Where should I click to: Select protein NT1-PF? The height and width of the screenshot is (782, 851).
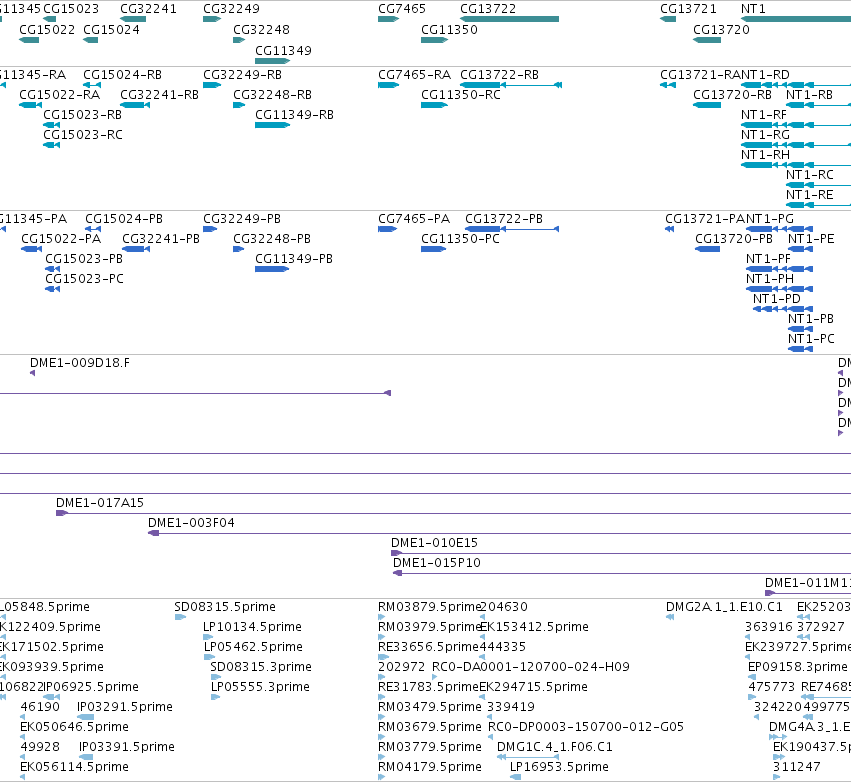tap(768, 259)
